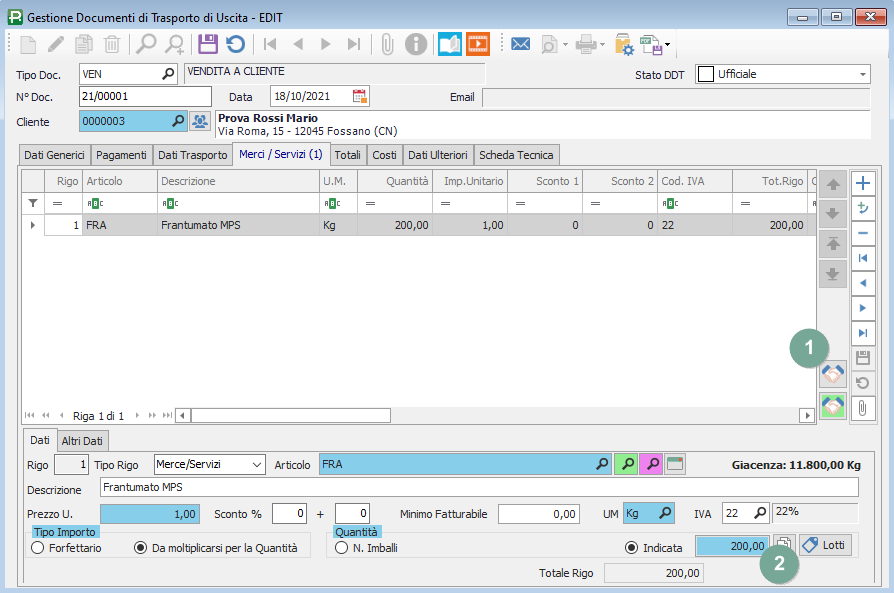This screenshot has height=593, width=894.
Task: Click the undo/refresh arrow toolbar icon
Action: [x=235, y=44]
